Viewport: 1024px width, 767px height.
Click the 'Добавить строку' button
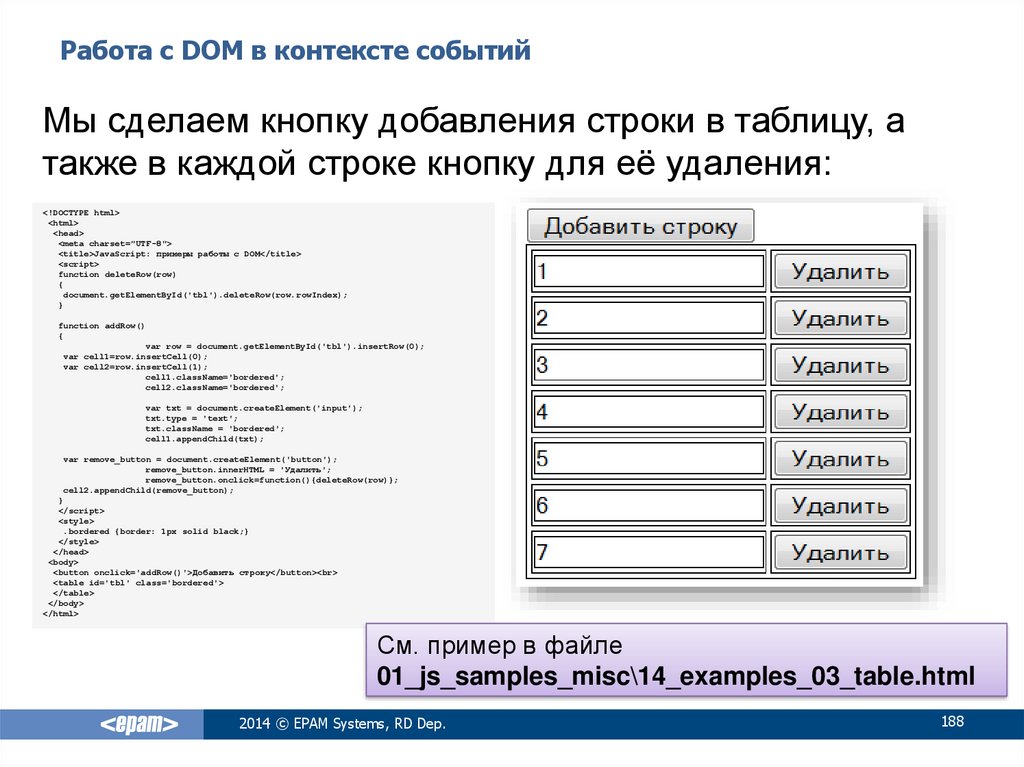(x=640, y=226)
